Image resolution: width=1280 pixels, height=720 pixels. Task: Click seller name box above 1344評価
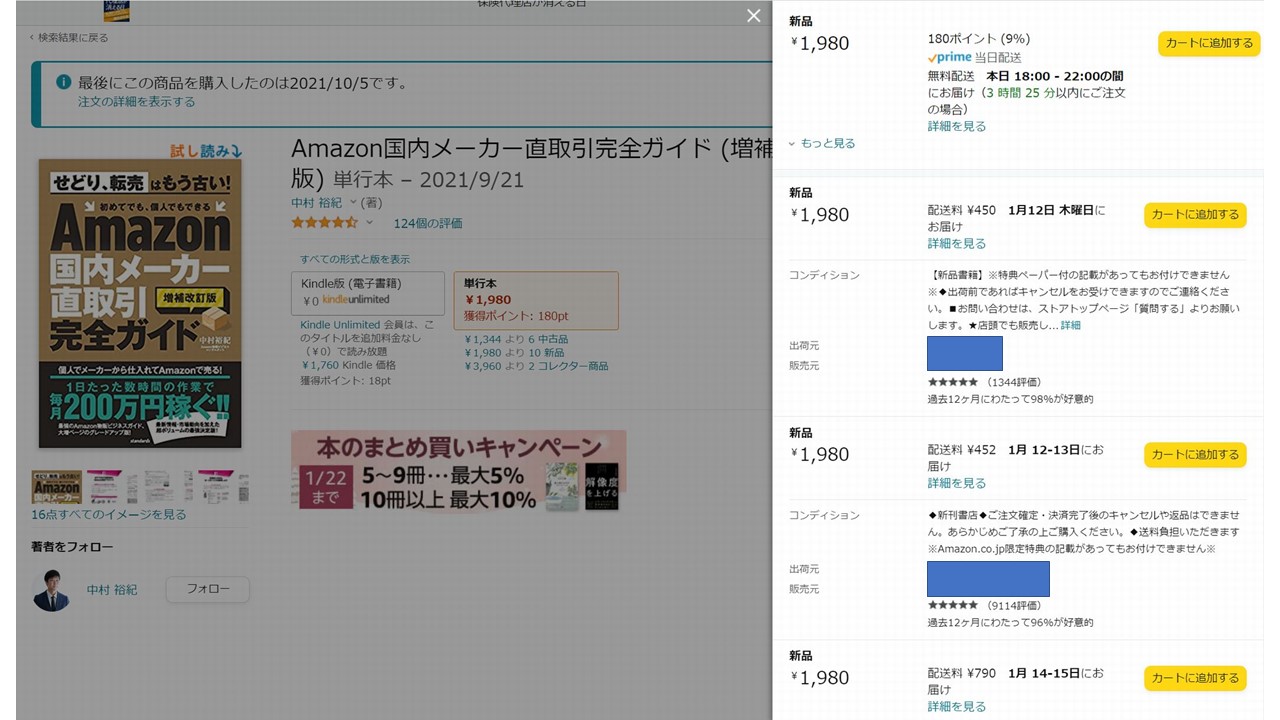coord(964,353)
